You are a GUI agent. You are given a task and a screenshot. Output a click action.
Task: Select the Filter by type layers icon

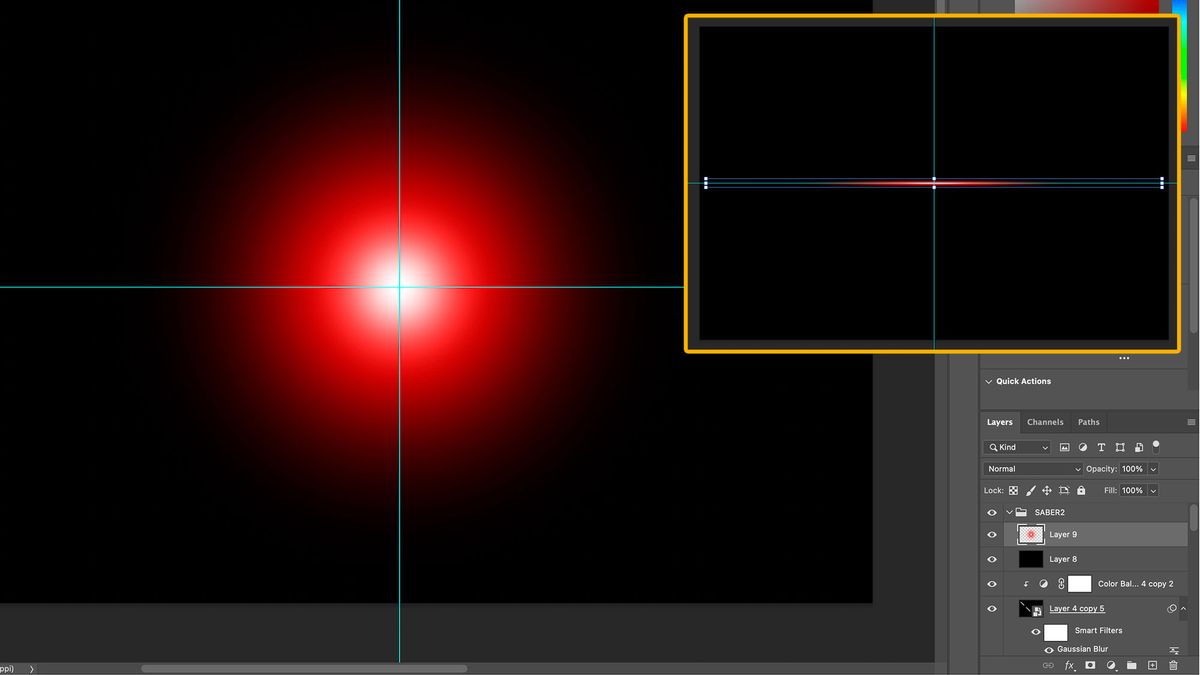1100,447
